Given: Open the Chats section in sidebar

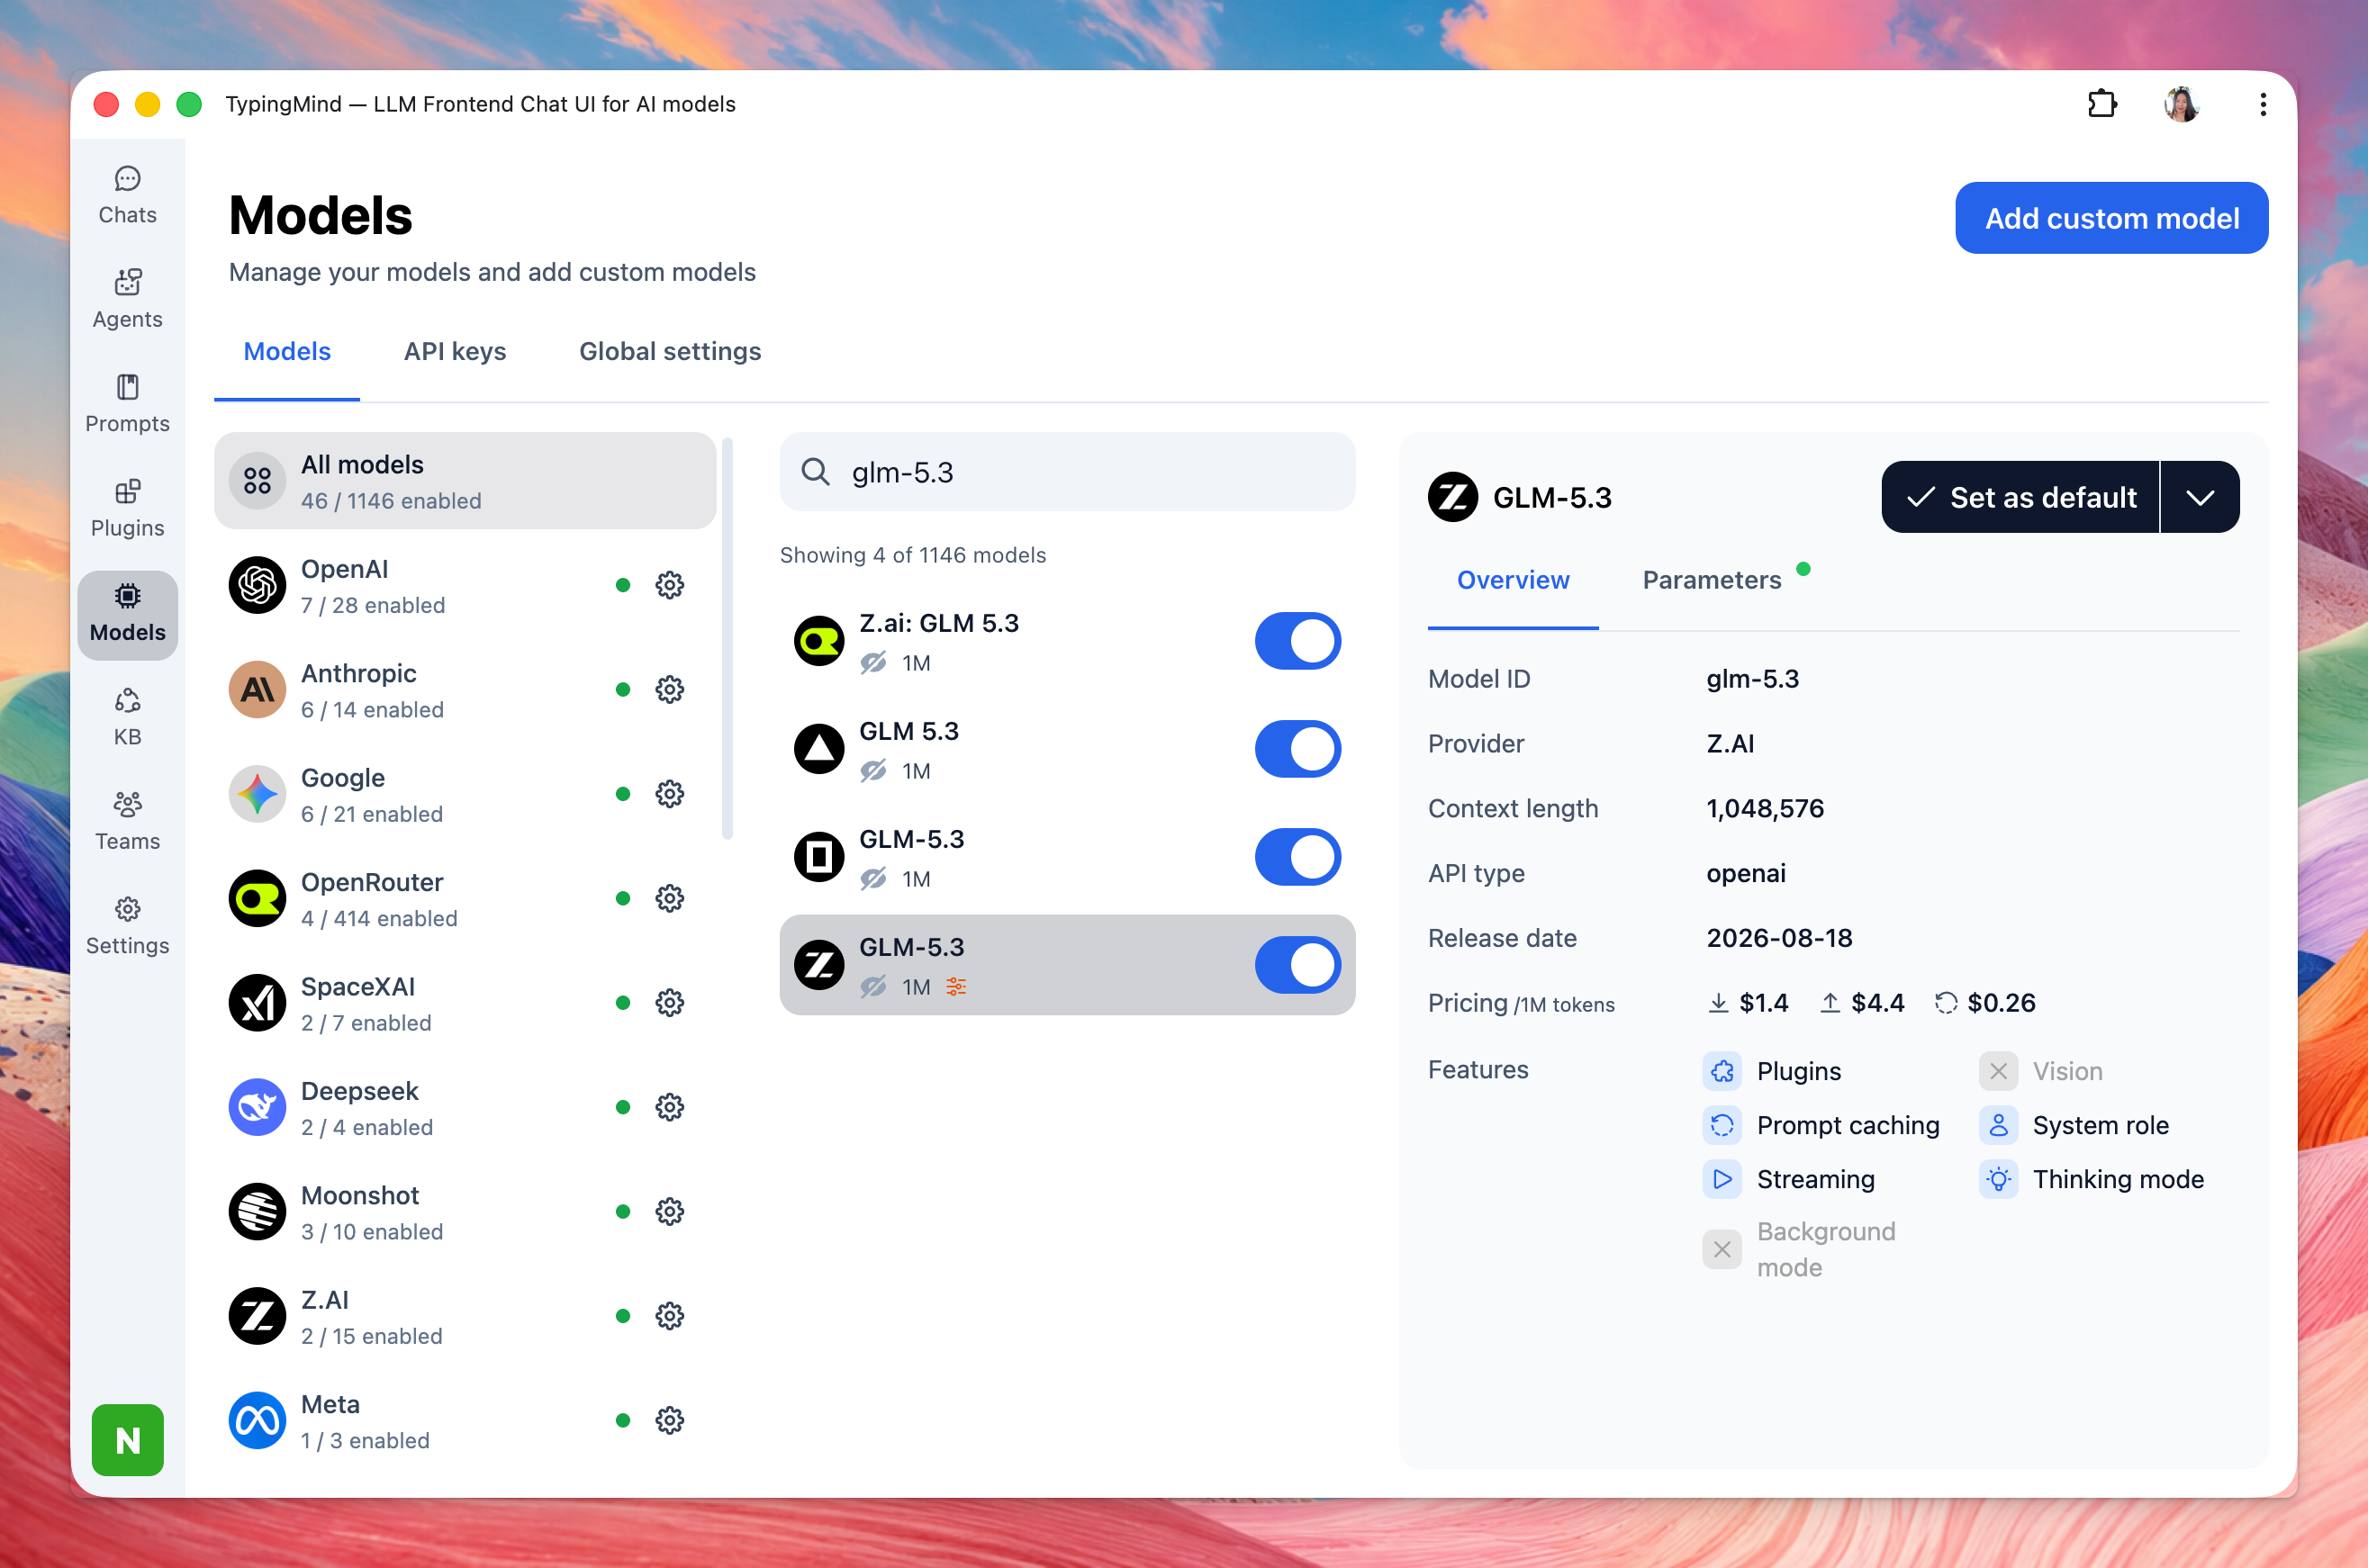Looking at the screenshot, I should [x=127, y=196].
